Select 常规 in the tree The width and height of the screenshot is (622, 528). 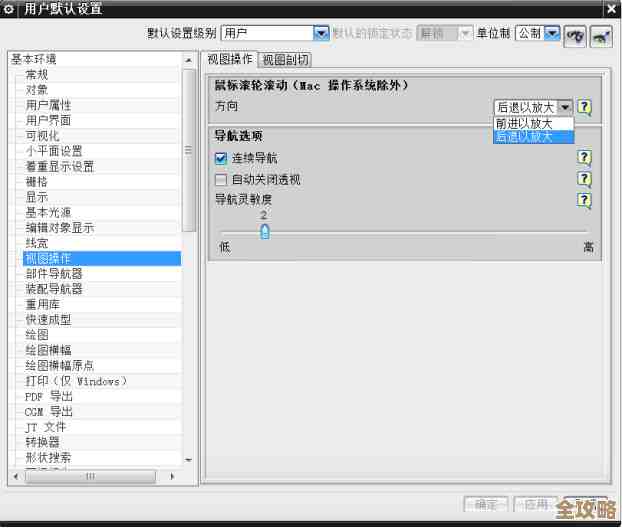[36, 75]
